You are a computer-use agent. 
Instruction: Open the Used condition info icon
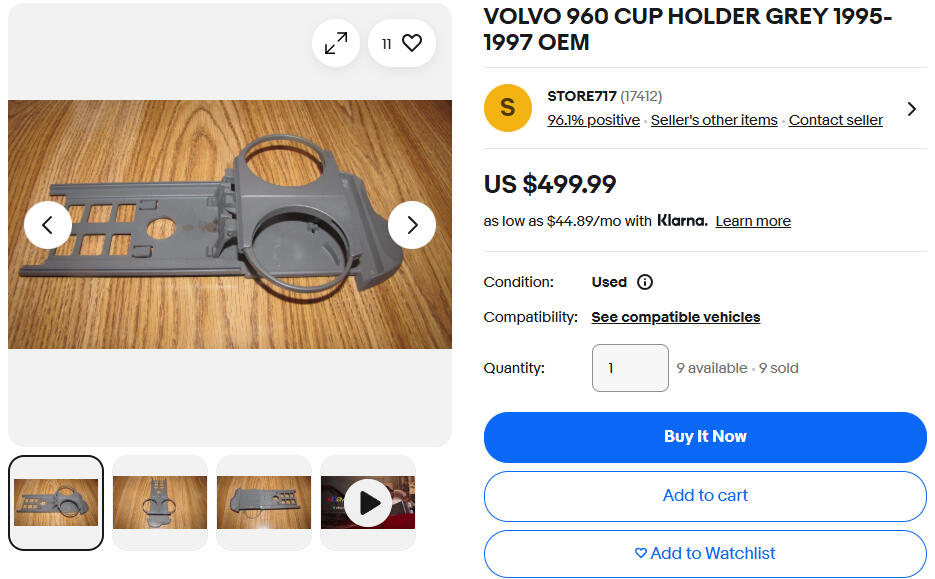pos(645,282)
